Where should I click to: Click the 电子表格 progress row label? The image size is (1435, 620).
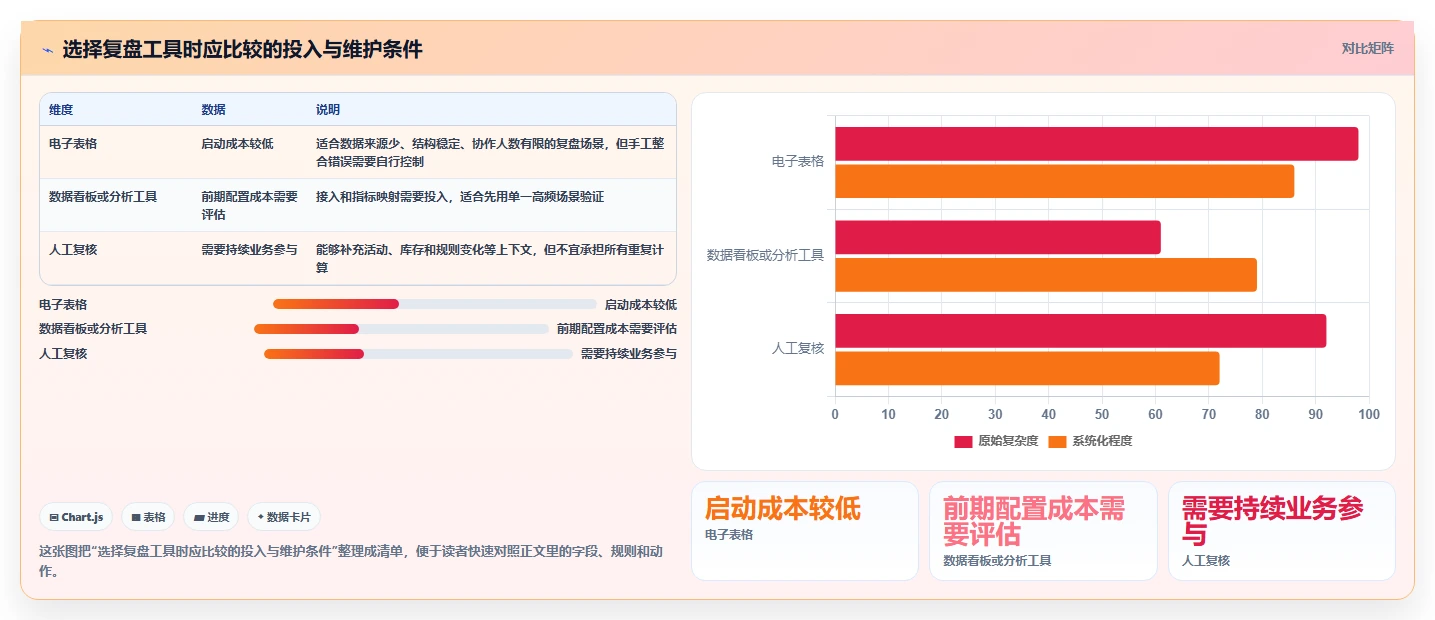[63, 304]
